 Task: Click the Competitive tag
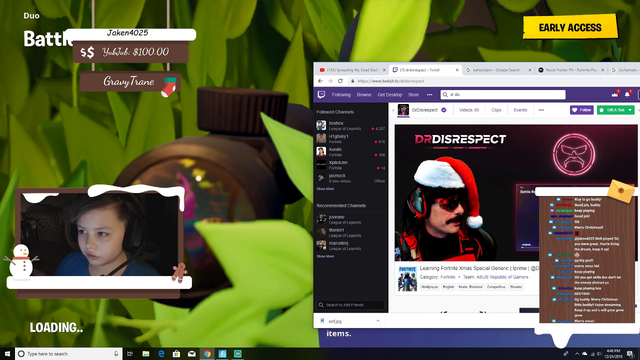tap(496, 287)
